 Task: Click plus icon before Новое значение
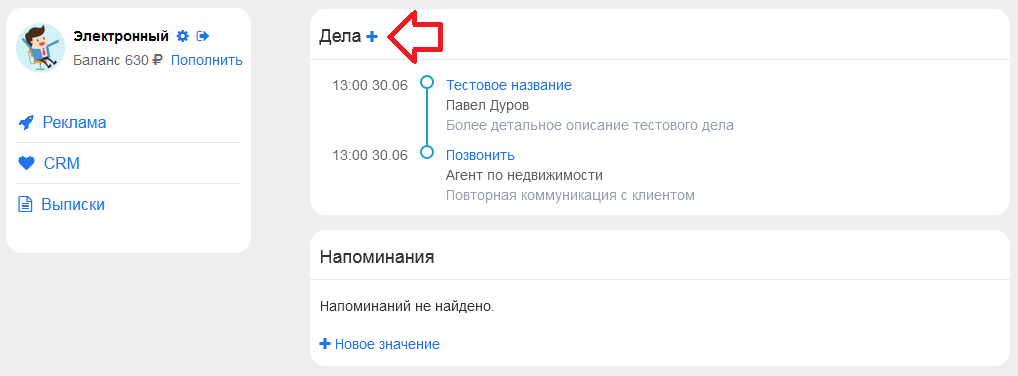pos(325,344)
